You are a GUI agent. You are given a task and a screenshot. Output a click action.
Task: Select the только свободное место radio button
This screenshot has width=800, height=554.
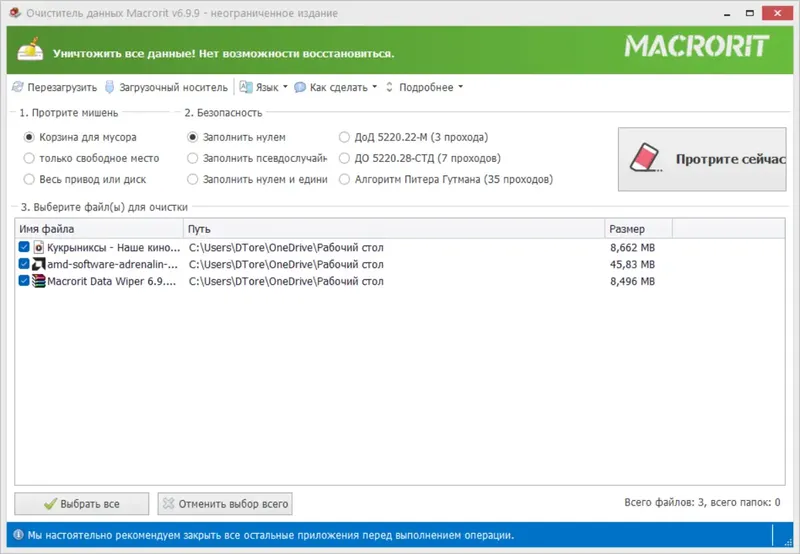coord(29,158)
